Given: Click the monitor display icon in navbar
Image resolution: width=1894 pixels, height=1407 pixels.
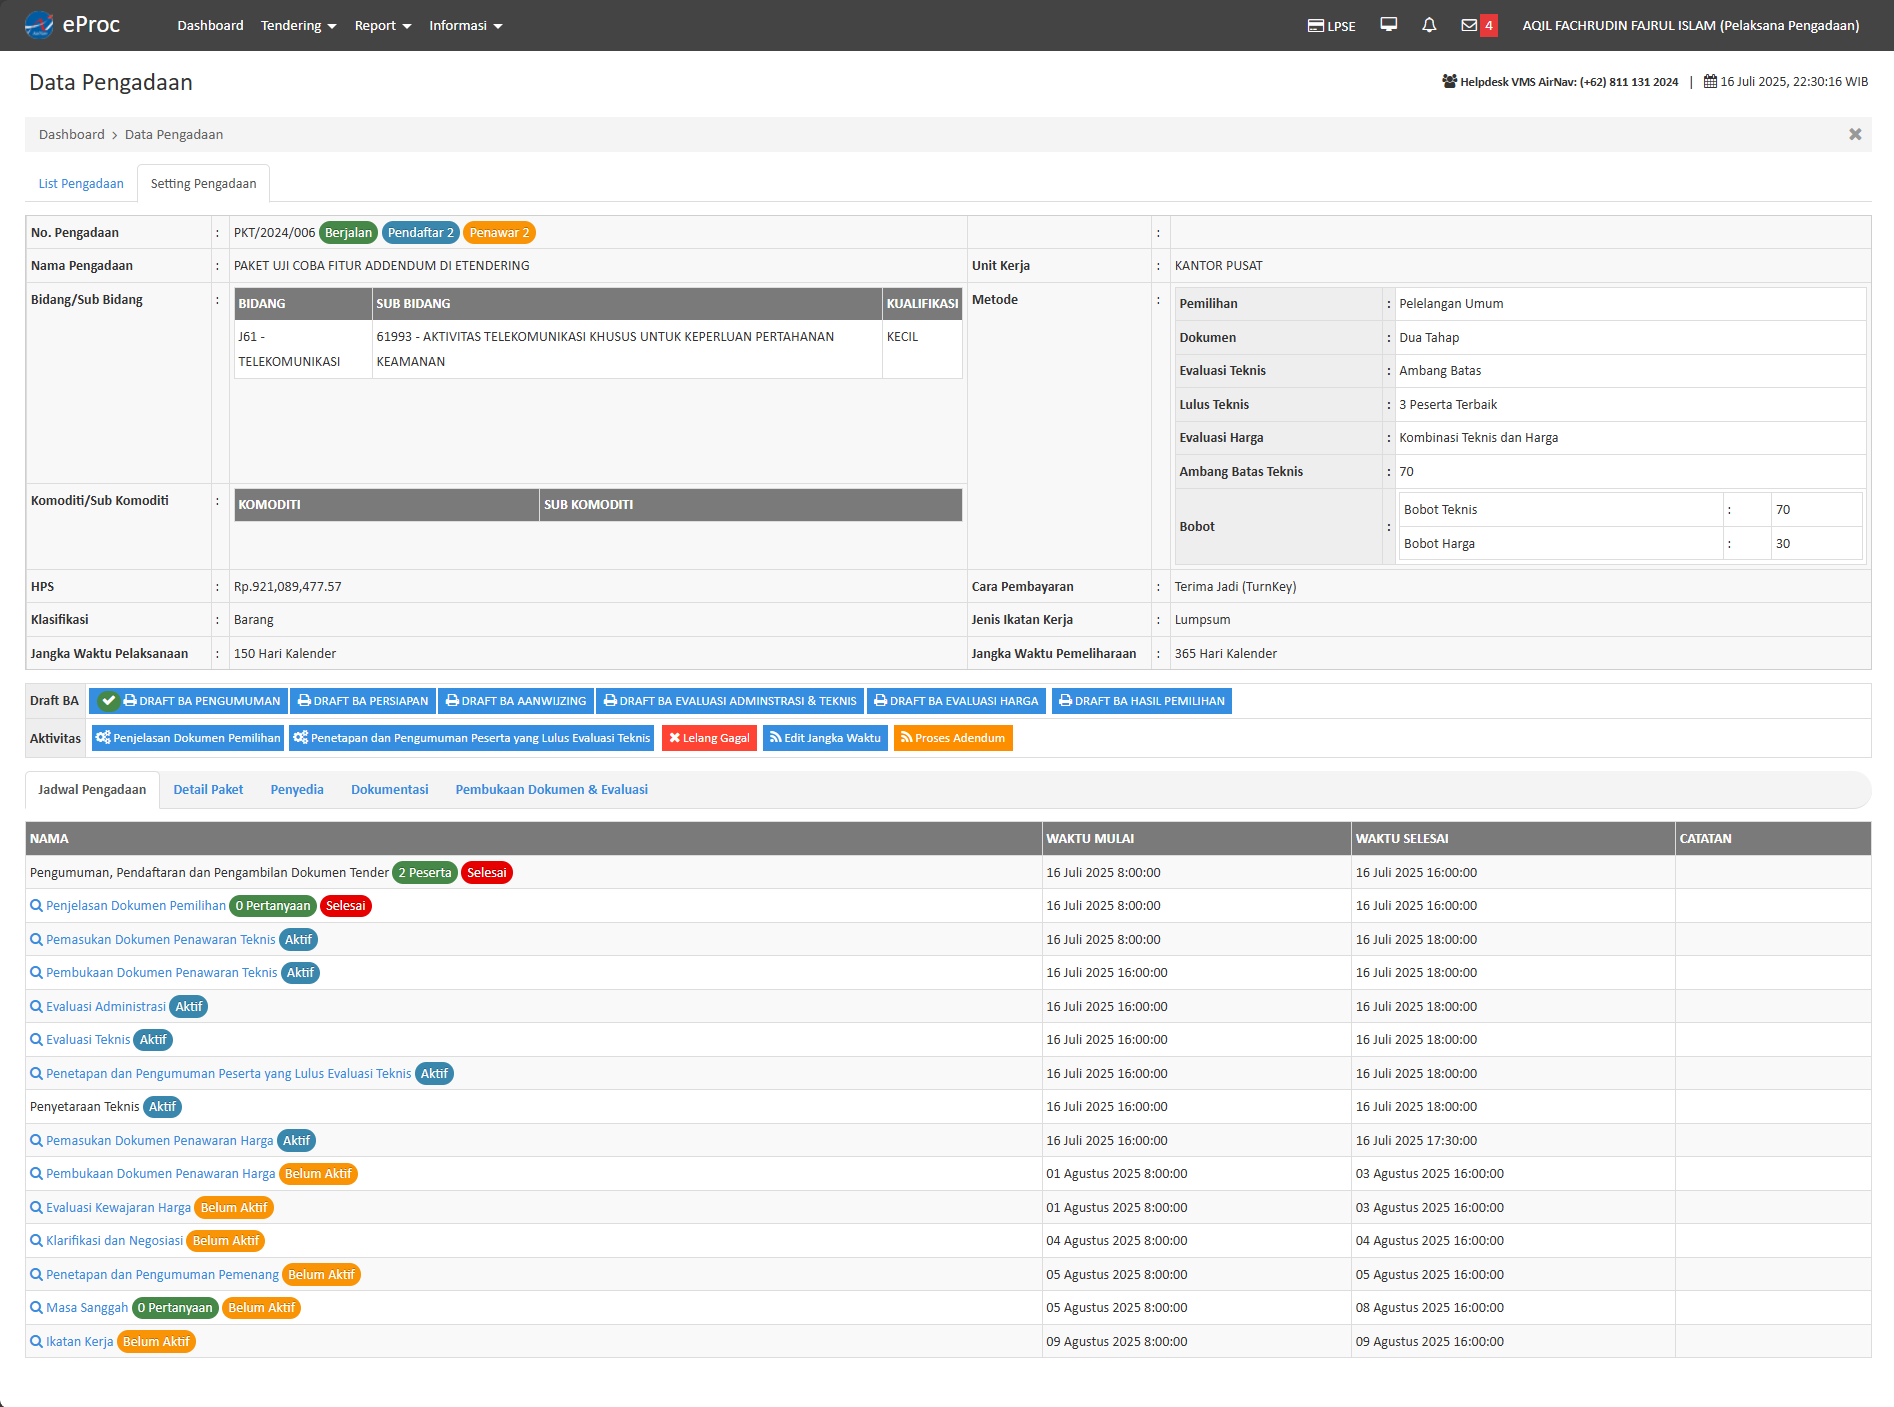Looking at the screenshot, I should (x=1388, y=25).
